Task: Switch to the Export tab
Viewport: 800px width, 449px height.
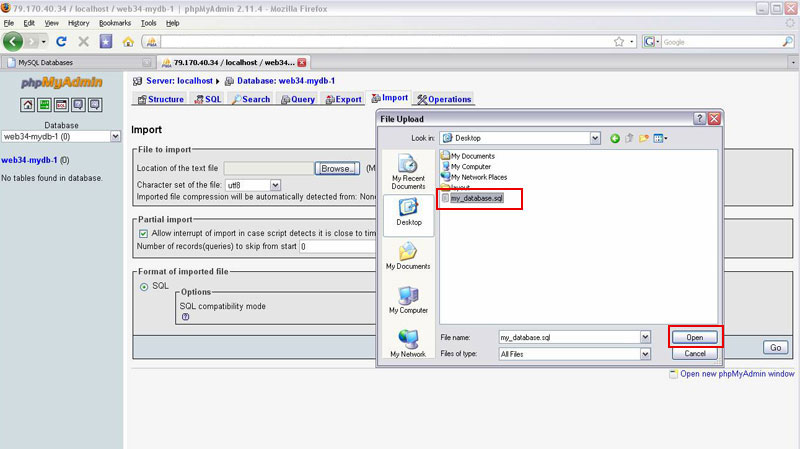Action: point(344,99)
